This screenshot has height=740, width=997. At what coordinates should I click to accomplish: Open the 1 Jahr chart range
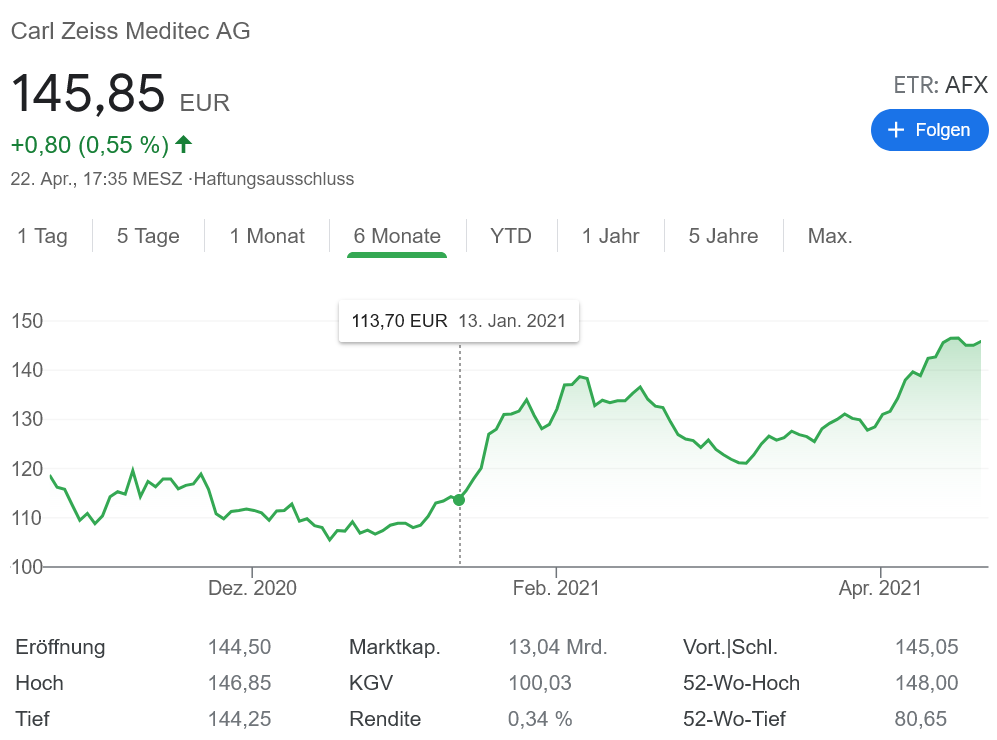610,236
